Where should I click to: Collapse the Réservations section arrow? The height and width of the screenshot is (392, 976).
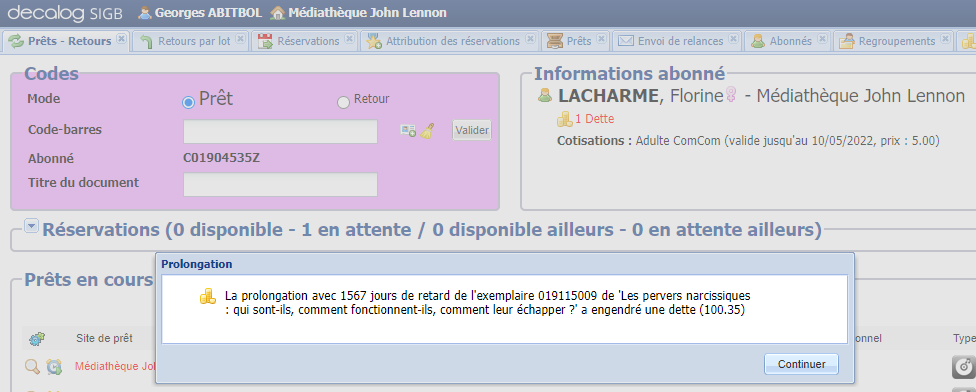point(31,226)
